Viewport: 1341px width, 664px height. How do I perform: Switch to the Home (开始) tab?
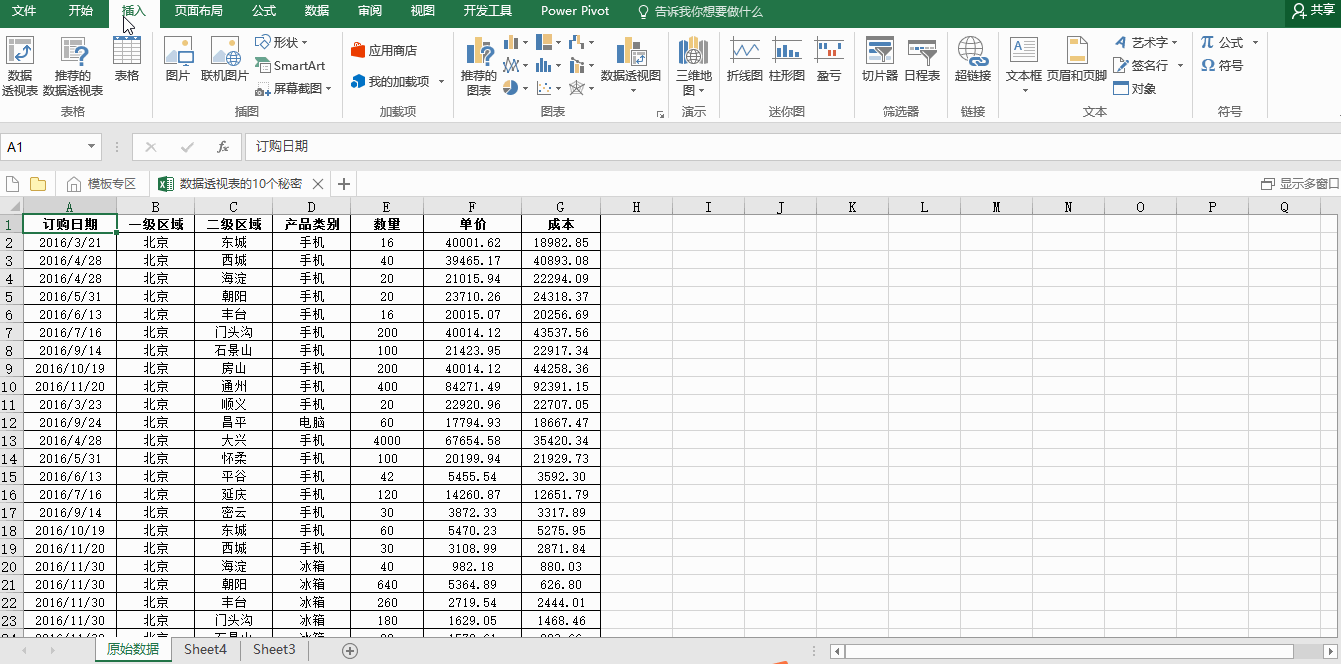pyautogui.click(x=81, y=11)
